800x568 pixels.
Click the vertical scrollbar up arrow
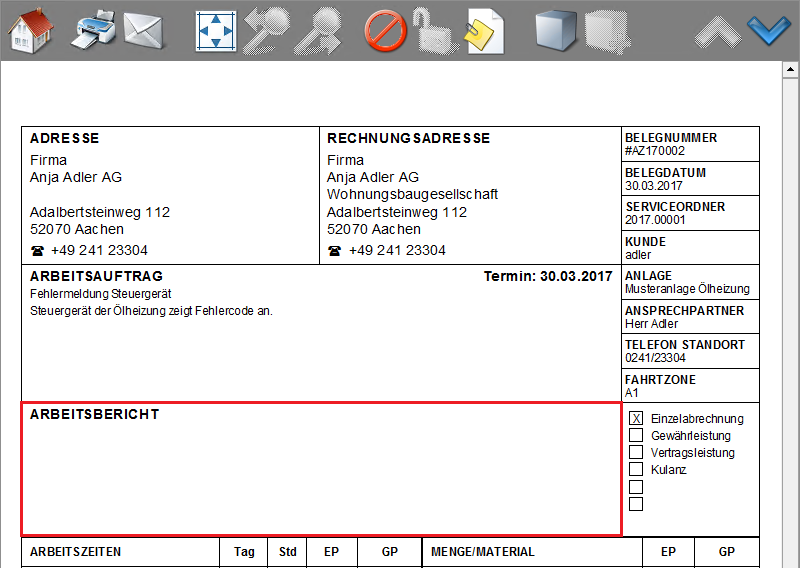tap(790, 72)
